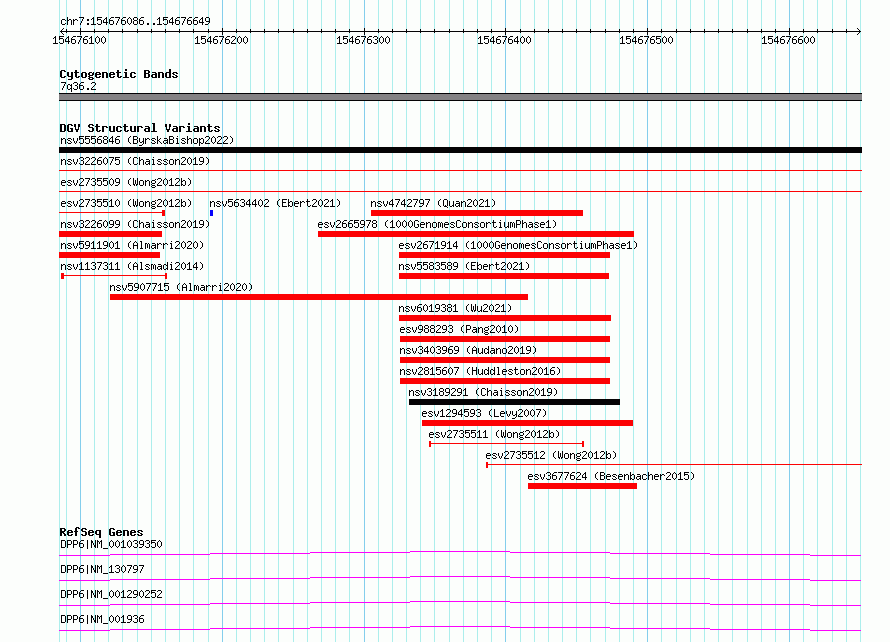Click the RefSeq Genes track heading
890x642 pixels.
pos(101,532)
